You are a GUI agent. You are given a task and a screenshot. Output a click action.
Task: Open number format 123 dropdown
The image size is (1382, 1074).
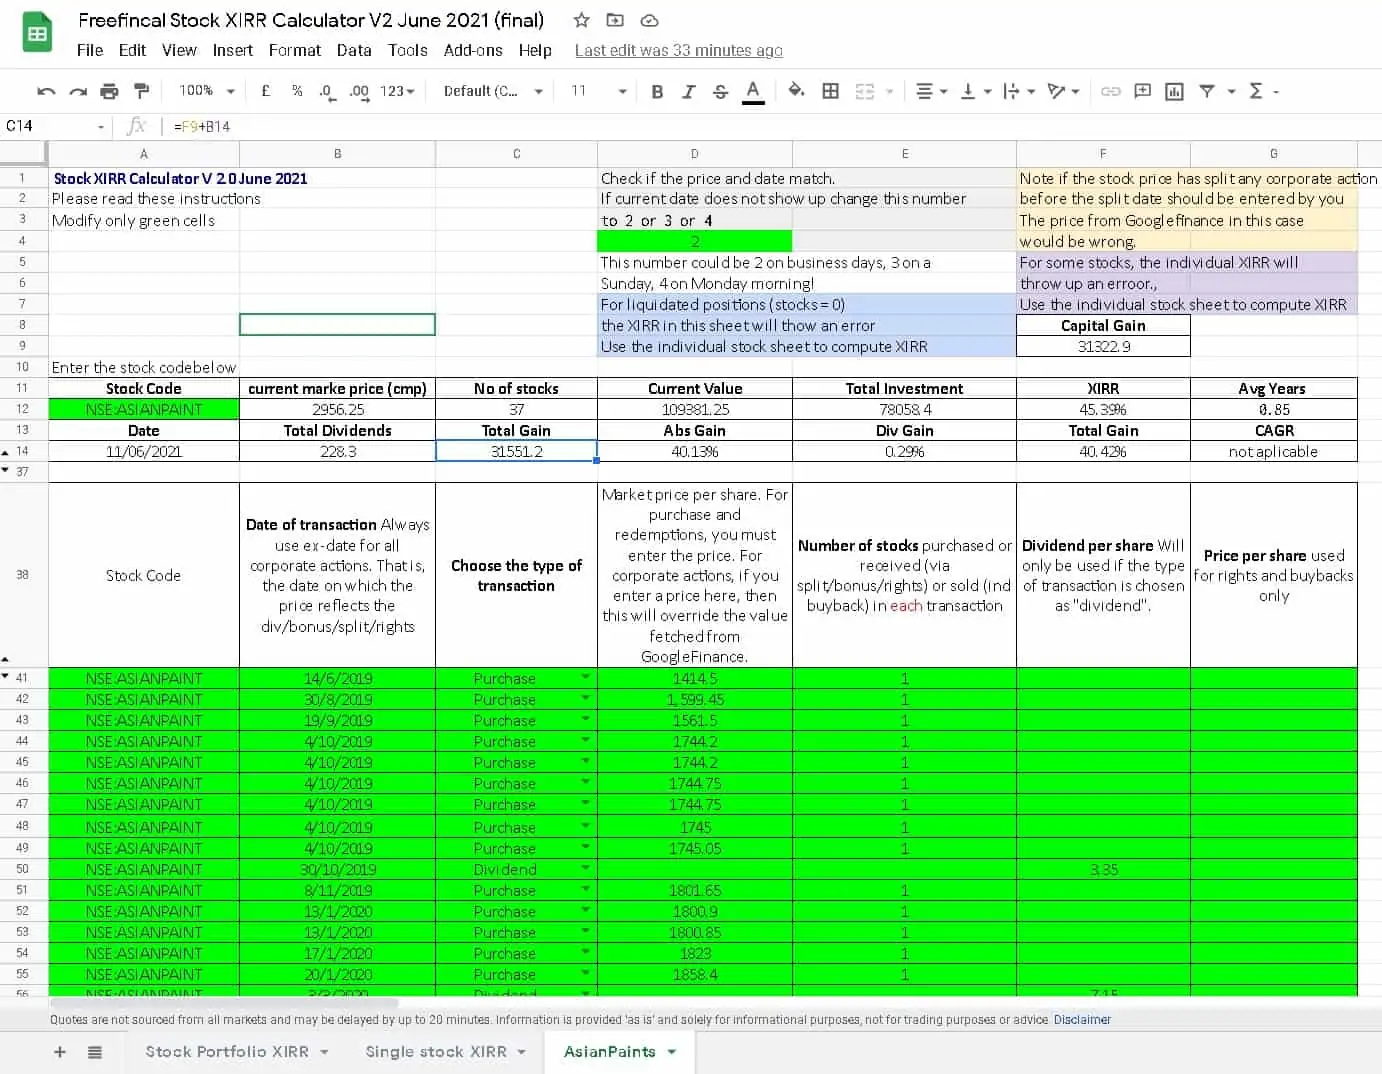tap(397, 91)
